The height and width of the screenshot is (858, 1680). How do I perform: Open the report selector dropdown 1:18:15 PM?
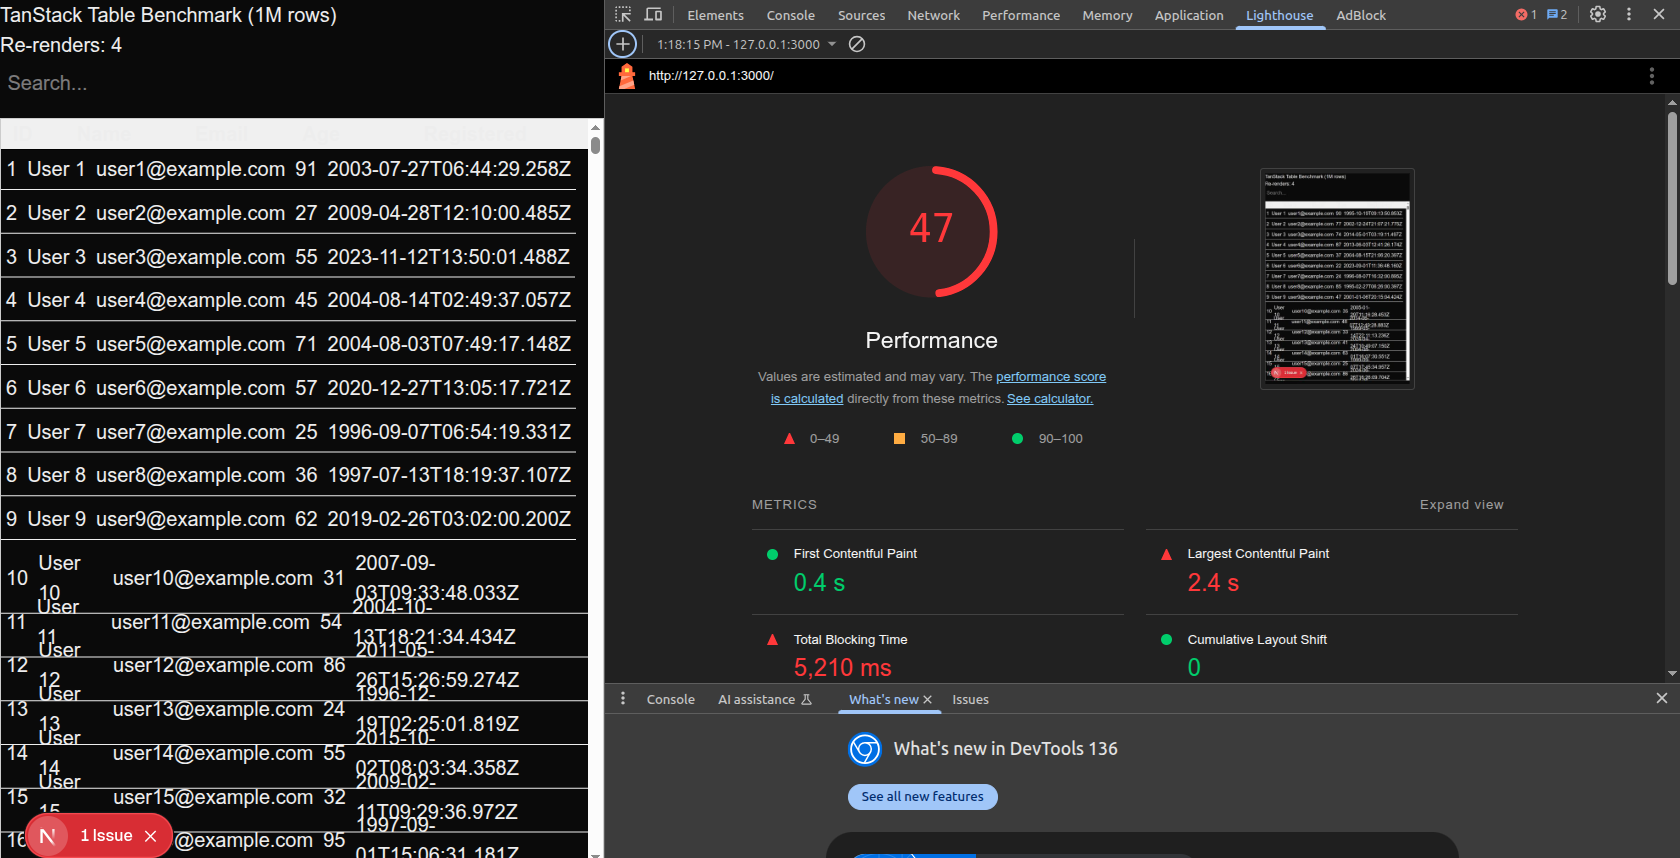pyautogui.click(x=746, y=44)
